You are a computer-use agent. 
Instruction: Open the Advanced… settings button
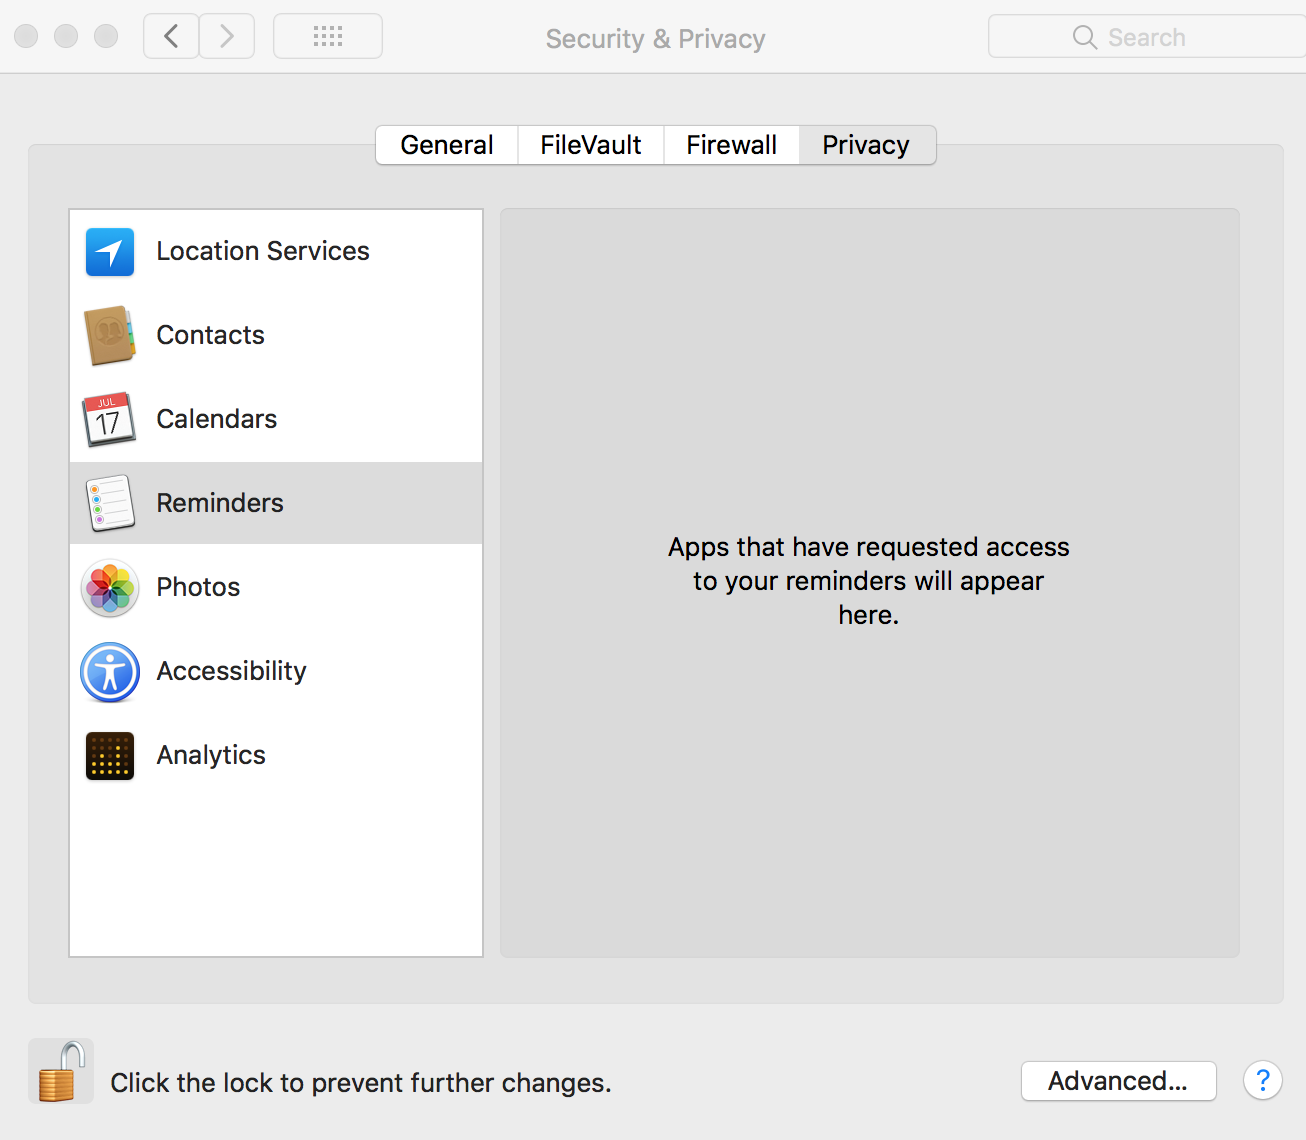tap(1118, 1081)
